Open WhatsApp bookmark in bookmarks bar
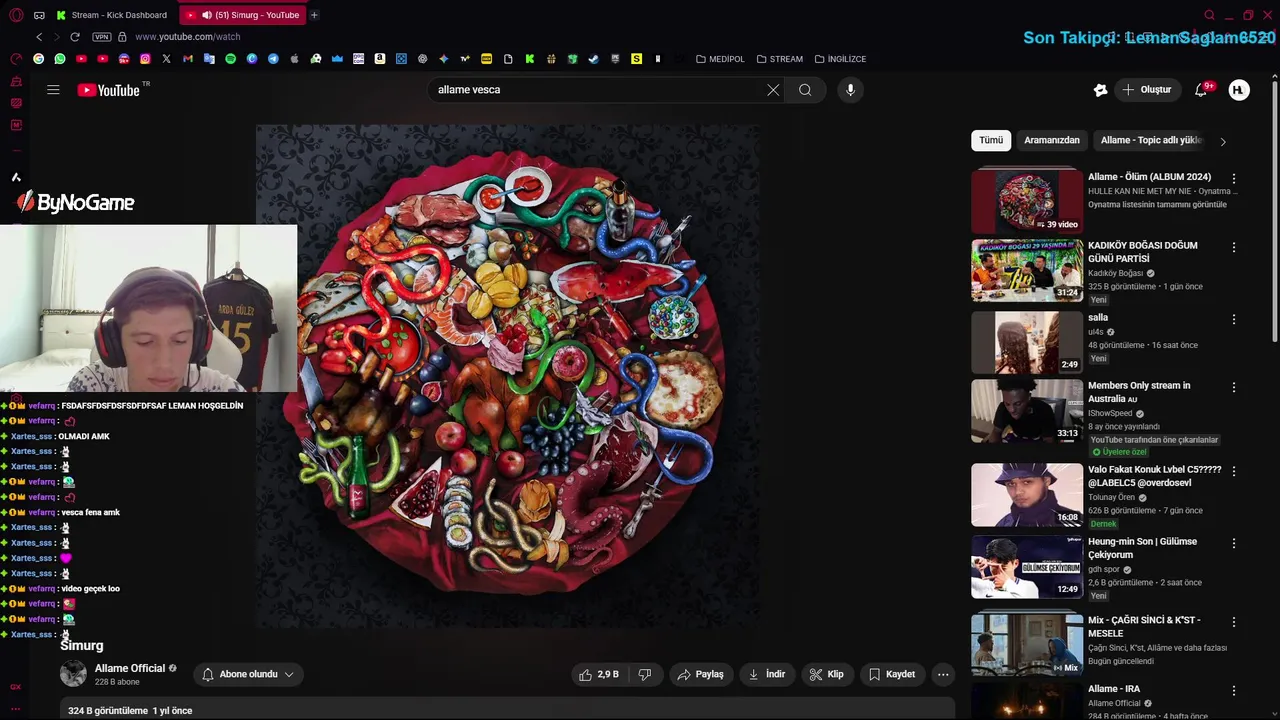Image resolution: width=1280 pixels, height=720 pixels. click(60, 59)
